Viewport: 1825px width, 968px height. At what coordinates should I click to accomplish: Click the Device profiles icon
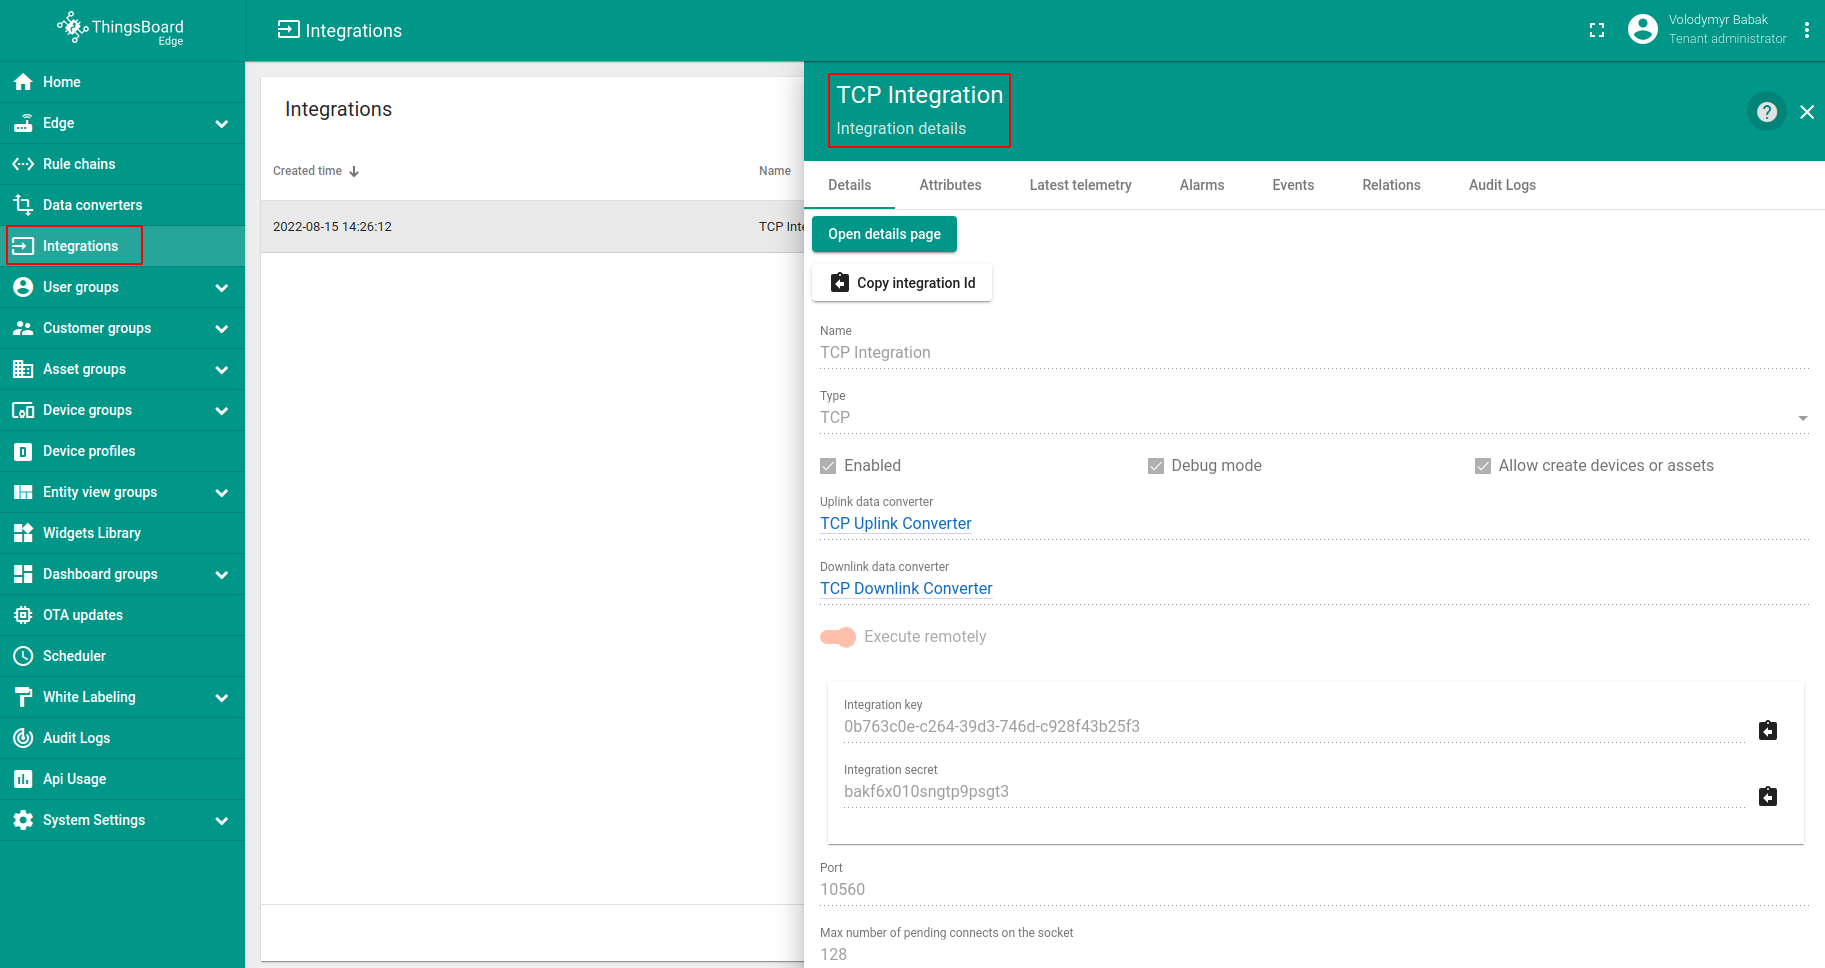pyautogui.click(x=23, y=451)
